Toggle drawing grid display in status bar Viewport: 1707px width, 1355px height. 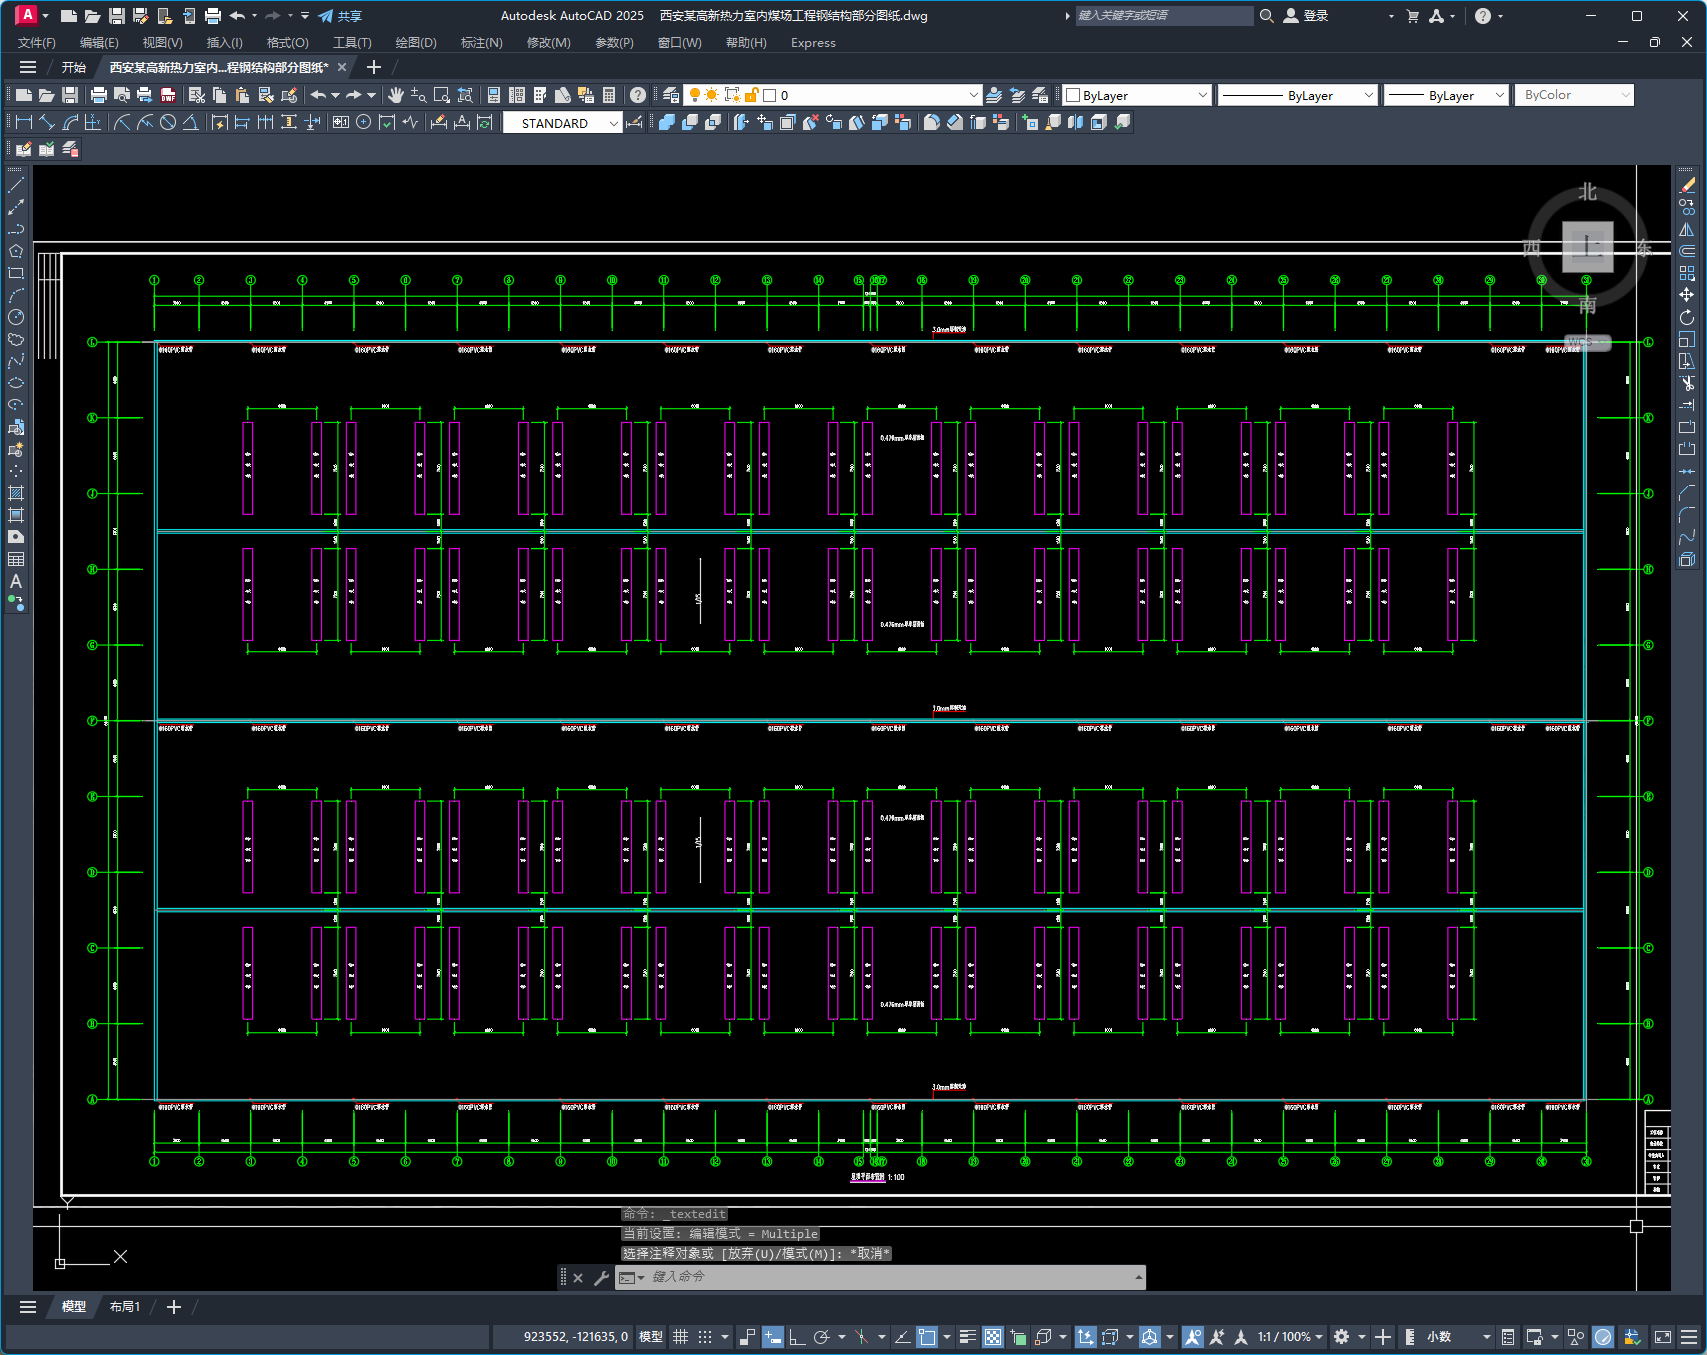click(x=681, y=1337)
